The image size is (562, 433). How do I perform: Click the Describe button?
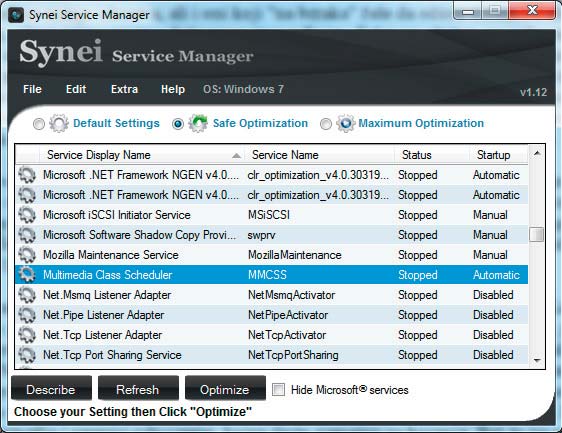point(51,389)
